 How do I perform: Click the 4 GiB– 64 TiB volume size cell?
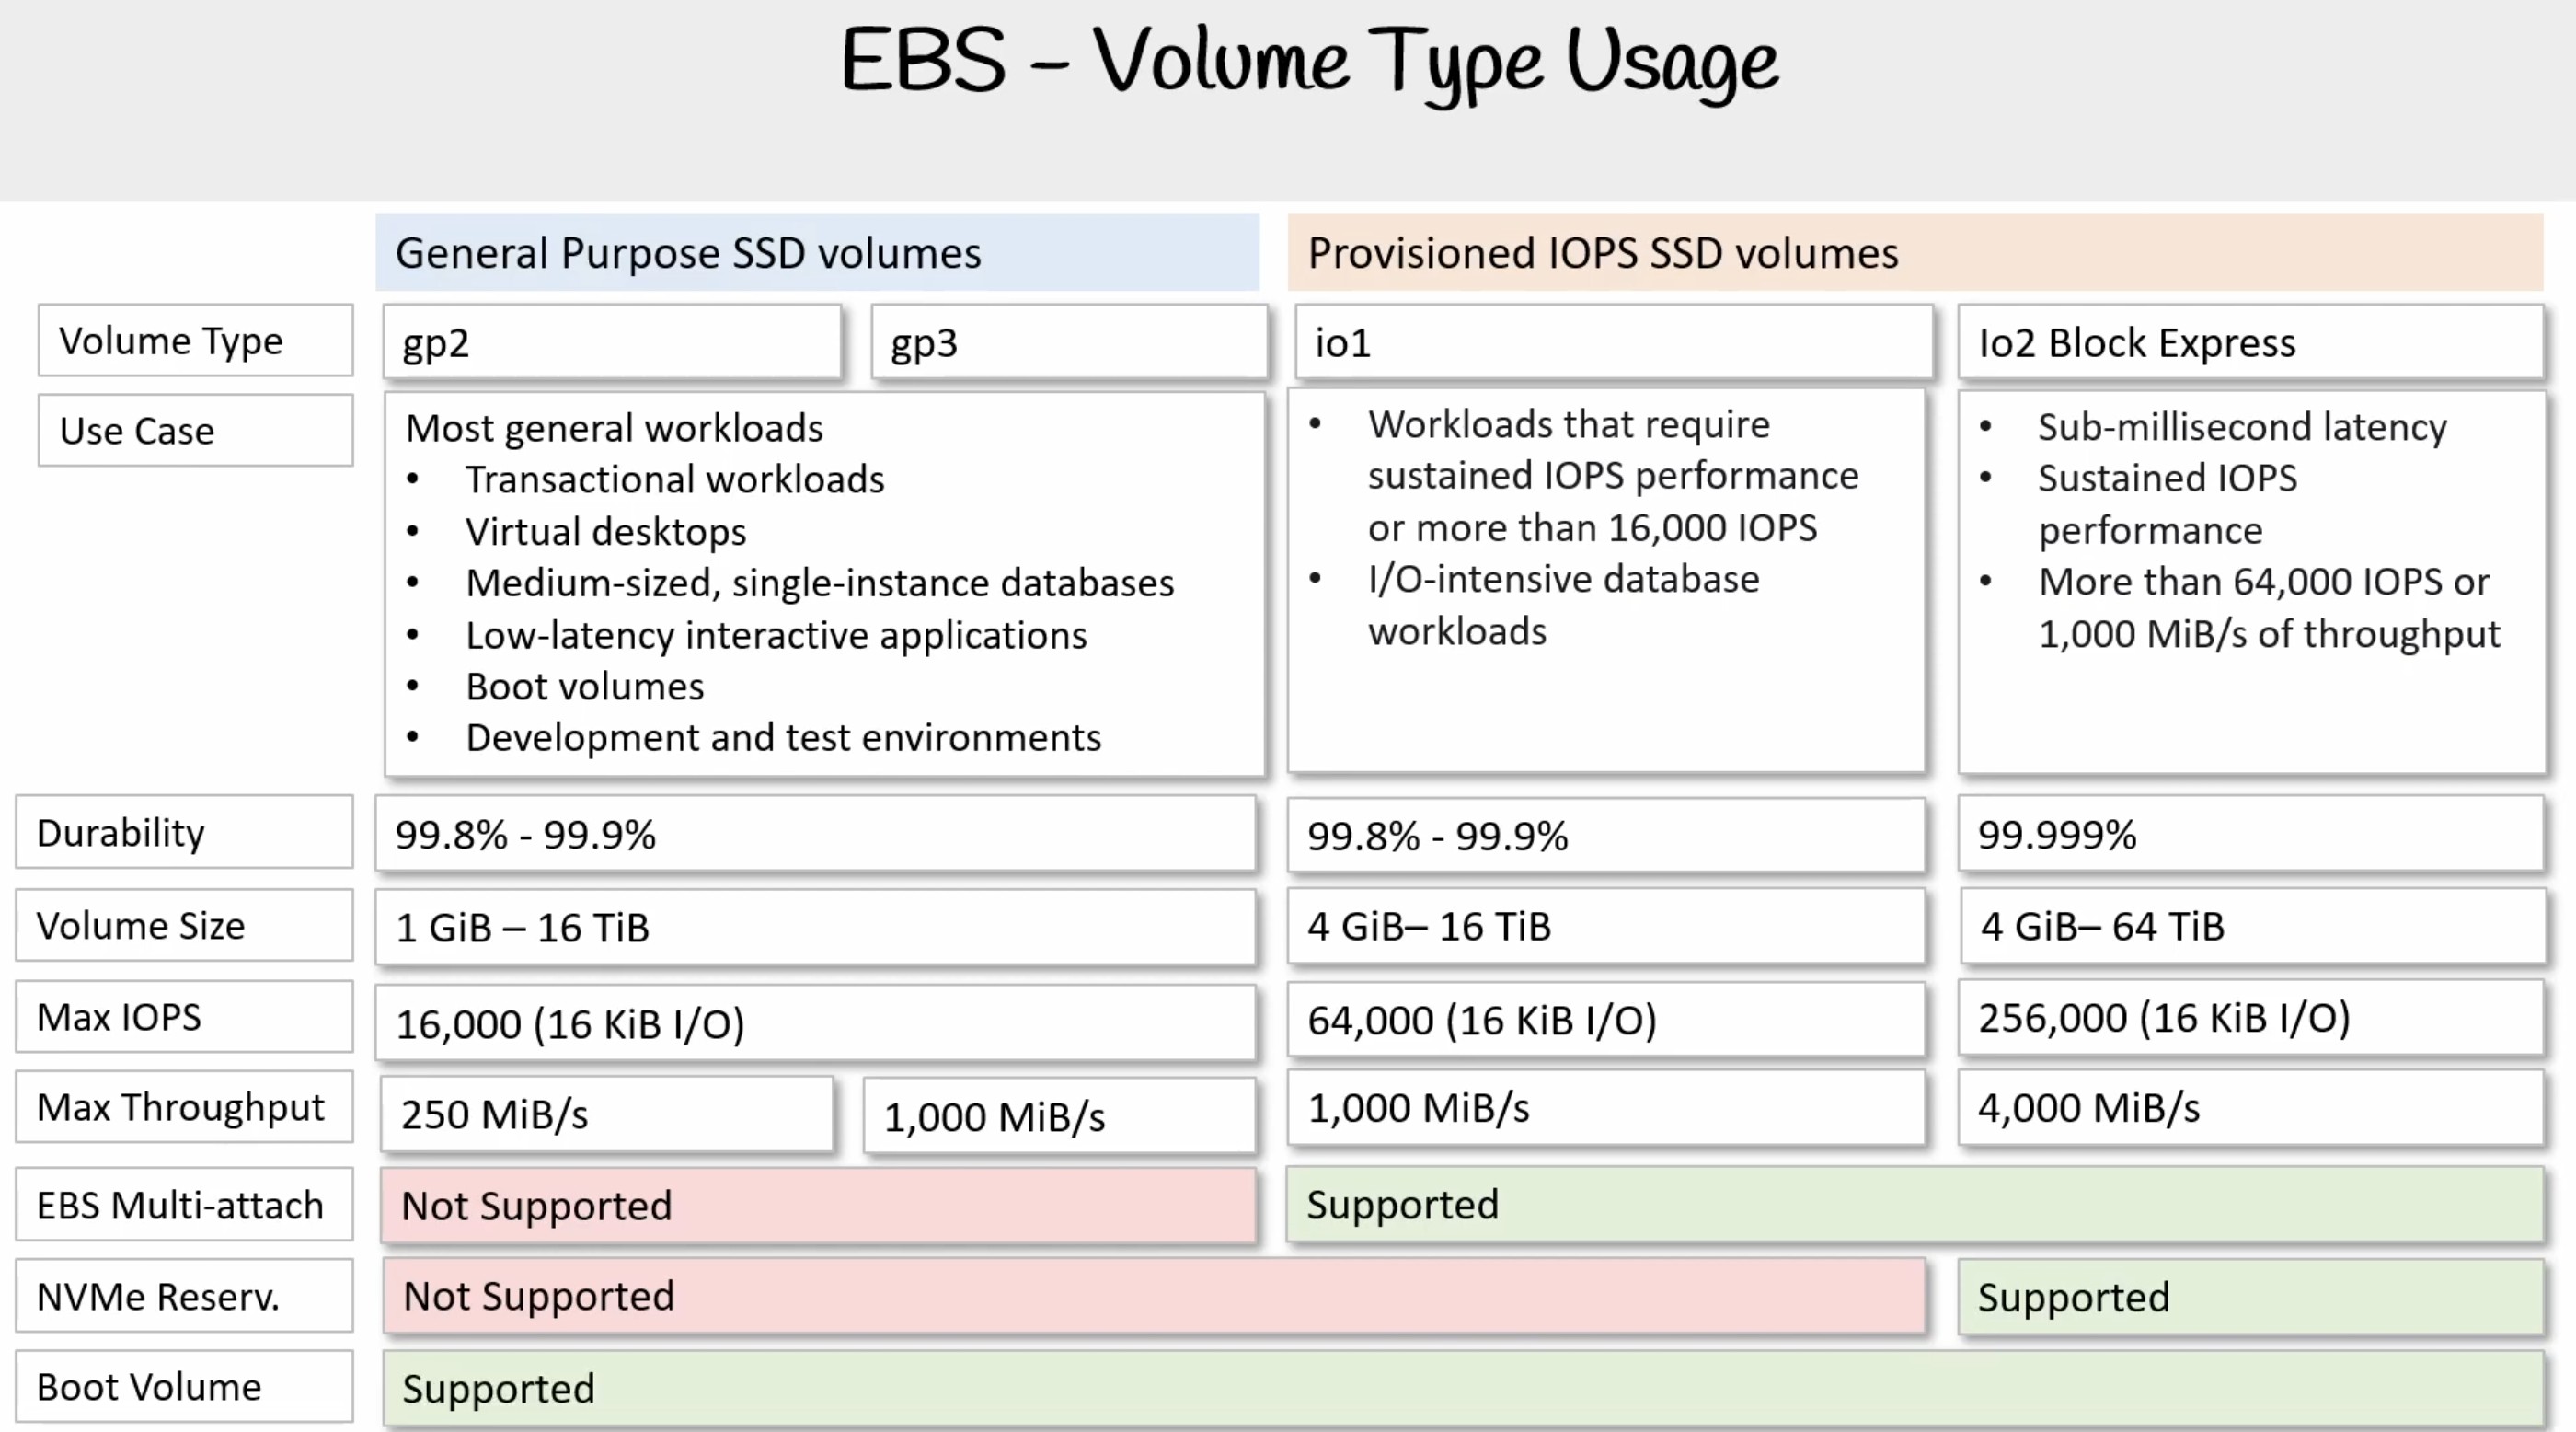tap(2252, 926)
